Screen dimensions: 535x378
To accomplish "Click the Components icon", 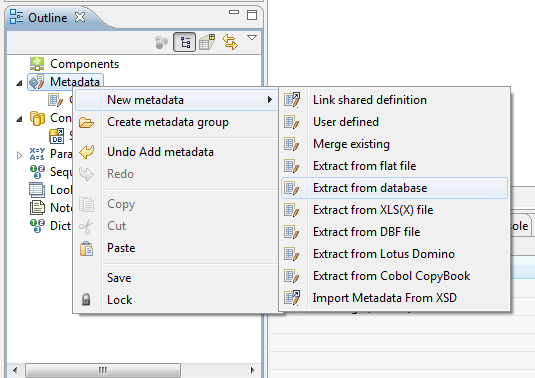I will click(x=37, y=64).
